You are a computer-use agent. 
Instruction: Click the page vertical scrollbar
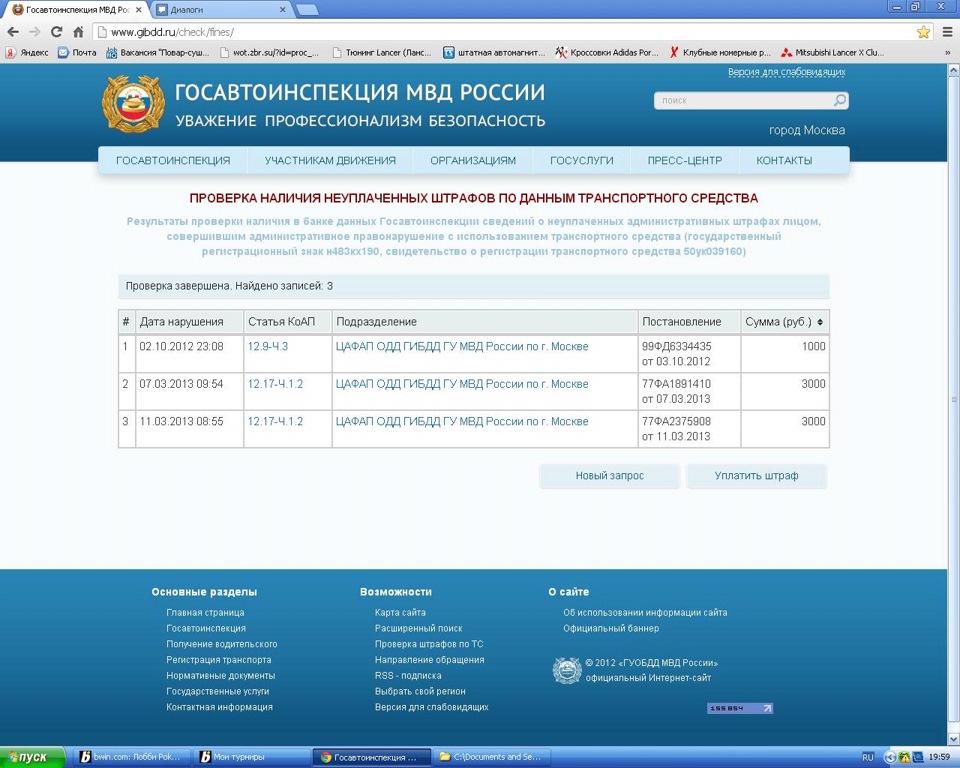pos(953,399)
